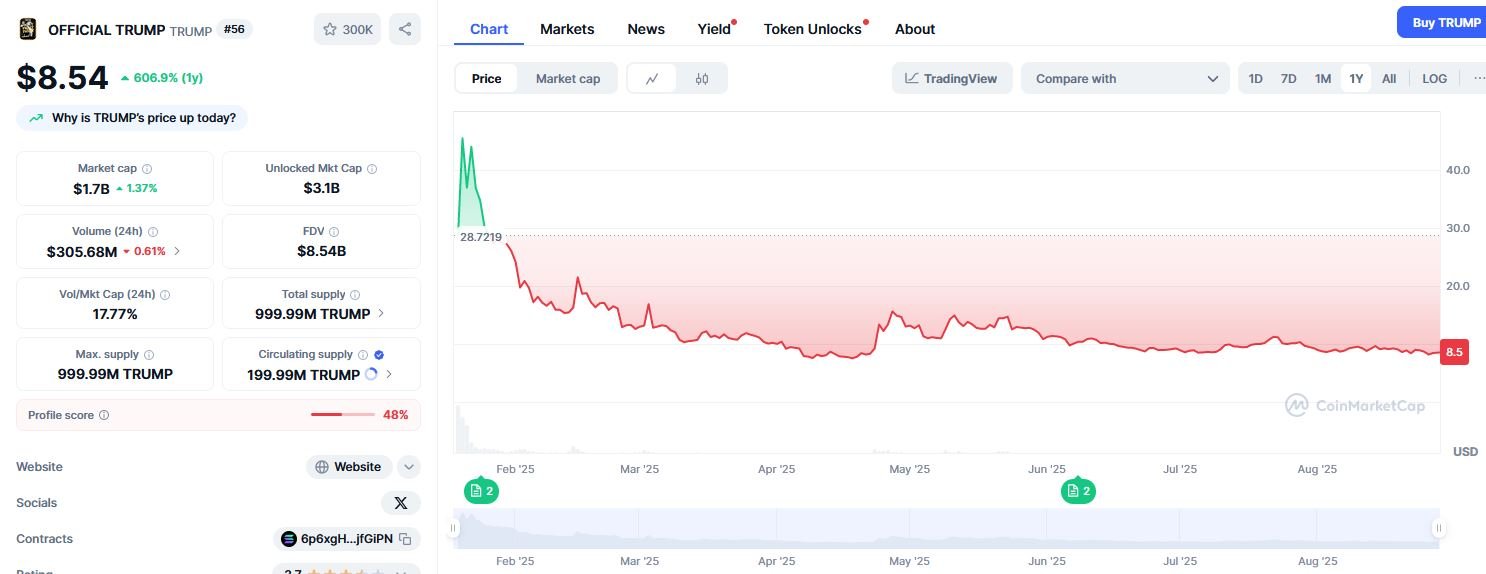The width and height of the screenshot is (1486, 574).
Task: Click the Jun '25 event marker badge
Action: tap(1077, 491)
